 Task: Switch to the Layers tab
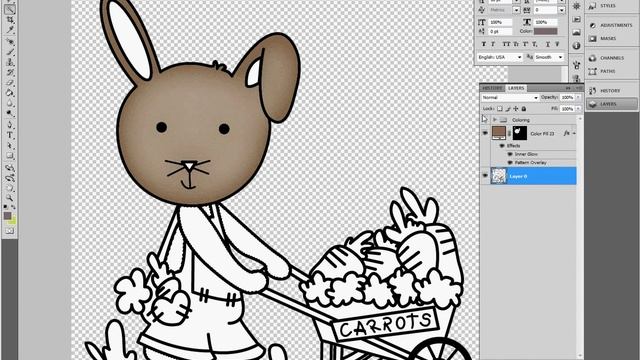(x=516, y=88)
